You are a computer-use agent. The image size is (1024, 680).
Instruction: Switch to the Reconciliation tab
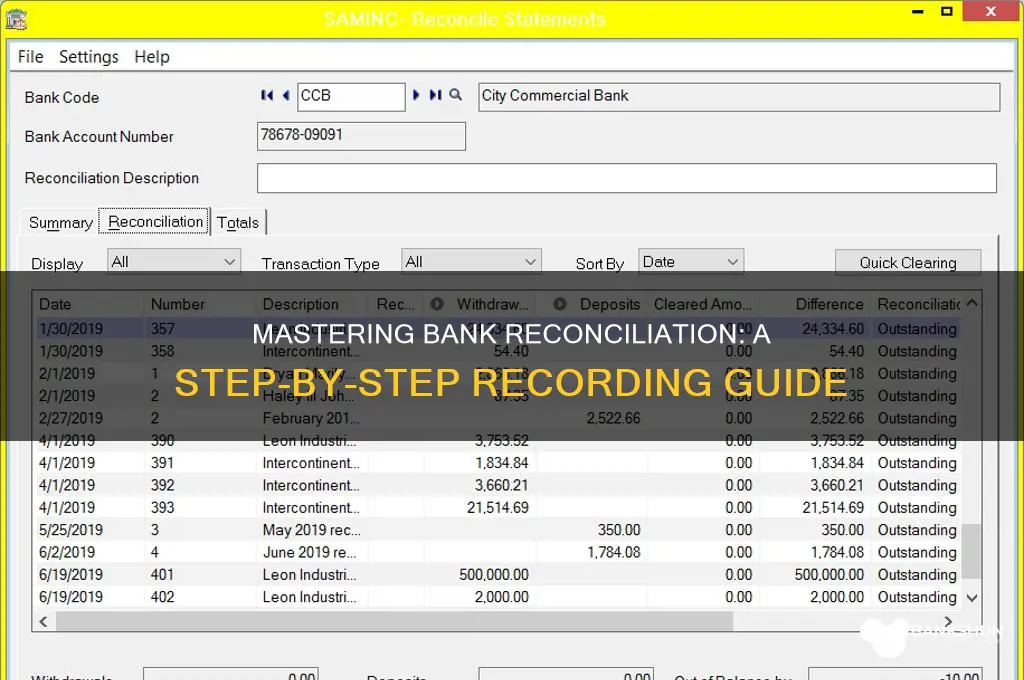(x=155, y=222)
